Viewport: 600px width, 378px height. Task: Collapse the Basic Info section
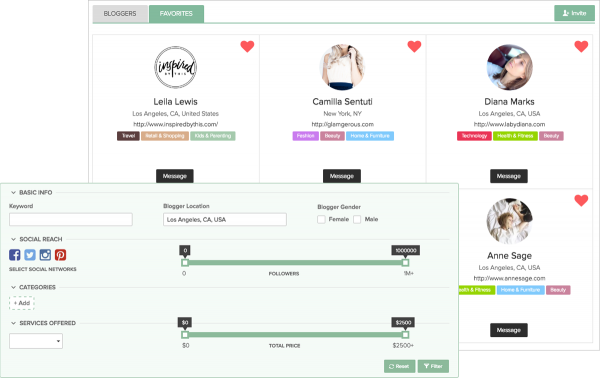pos(13,192)
